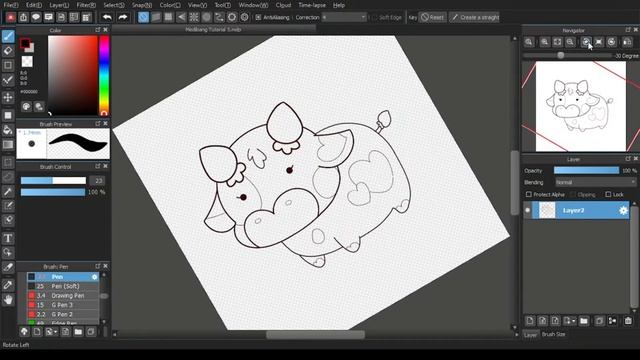Open the Layer menu
640x360 pixels.
[59, 5]
